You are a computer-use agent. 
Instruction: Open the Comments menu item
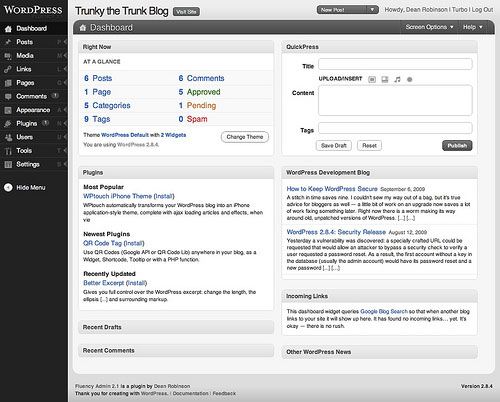(32, 96)
